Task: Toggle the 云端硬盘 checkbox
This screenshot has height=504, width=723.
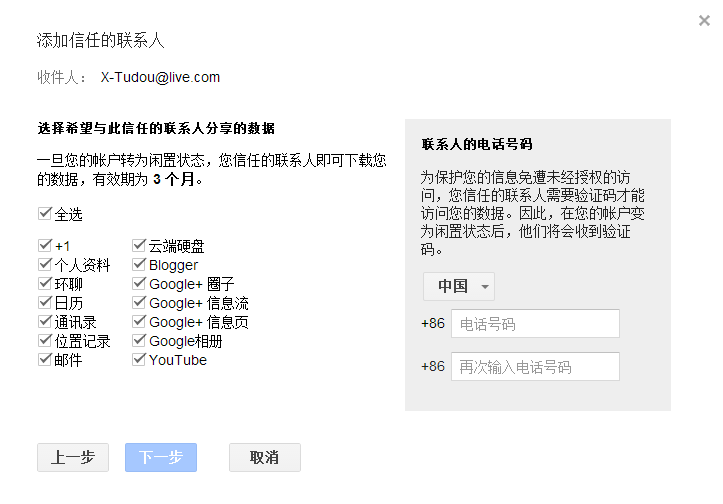Action: pos(139,246)
